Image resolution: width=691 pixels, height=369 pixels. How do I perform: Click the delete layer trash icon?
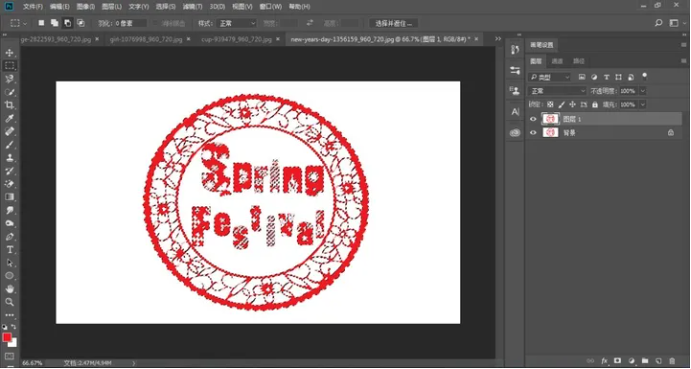click(672, 361)
